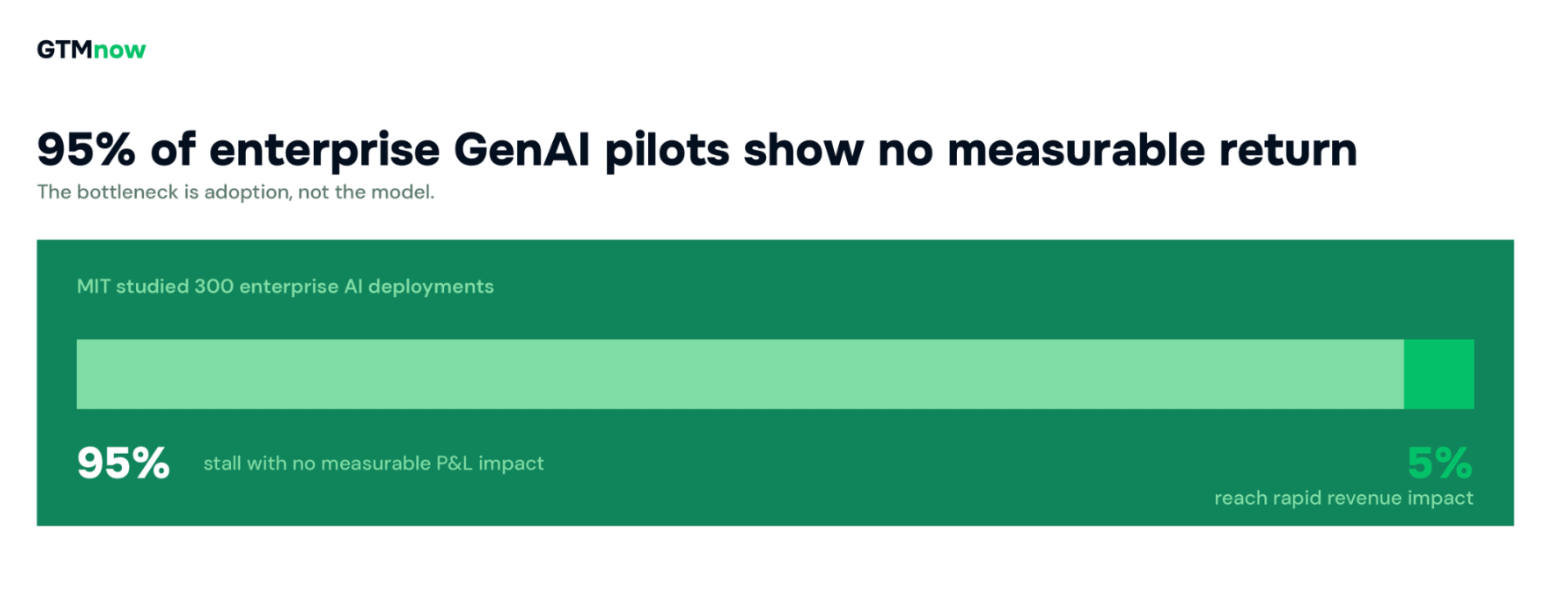1560x608 pixels.
Task: Click the MIT studied 300 deployments label
Action: point(285,286)
